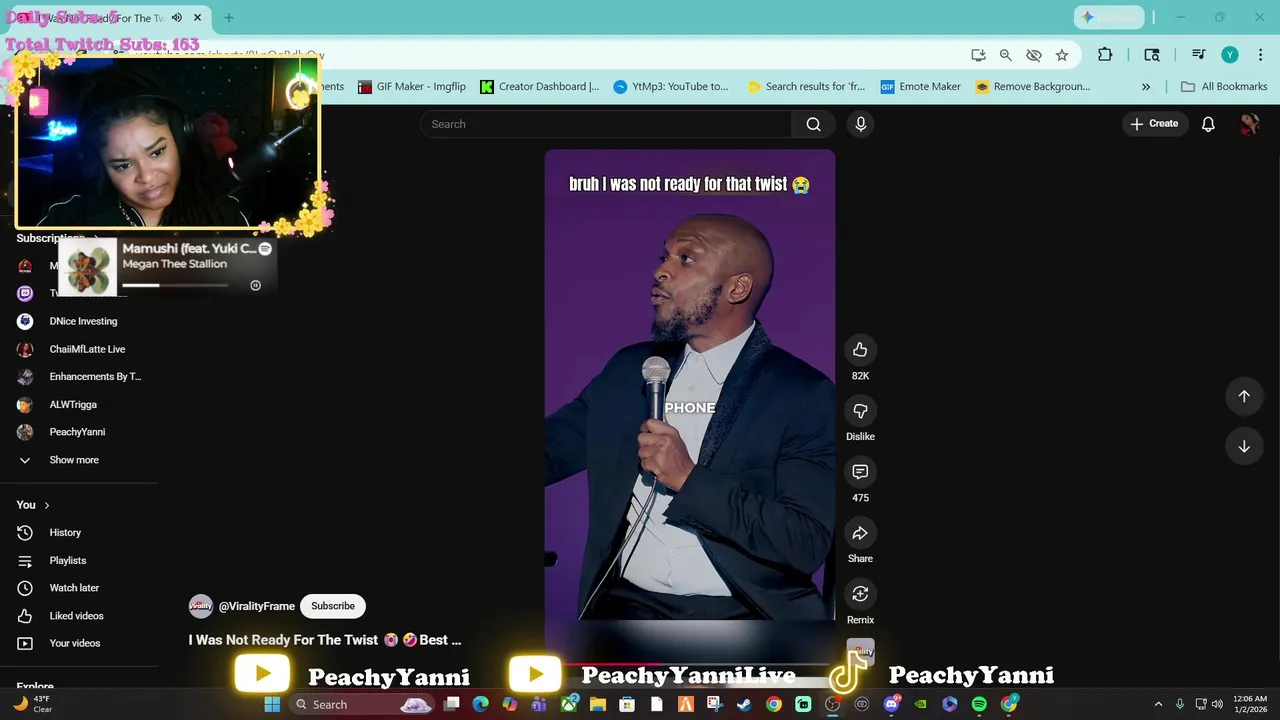This screenshot has height=720, width=1280.
Task: Open the weather widget showing 43°F
Action: click(32, 704)
